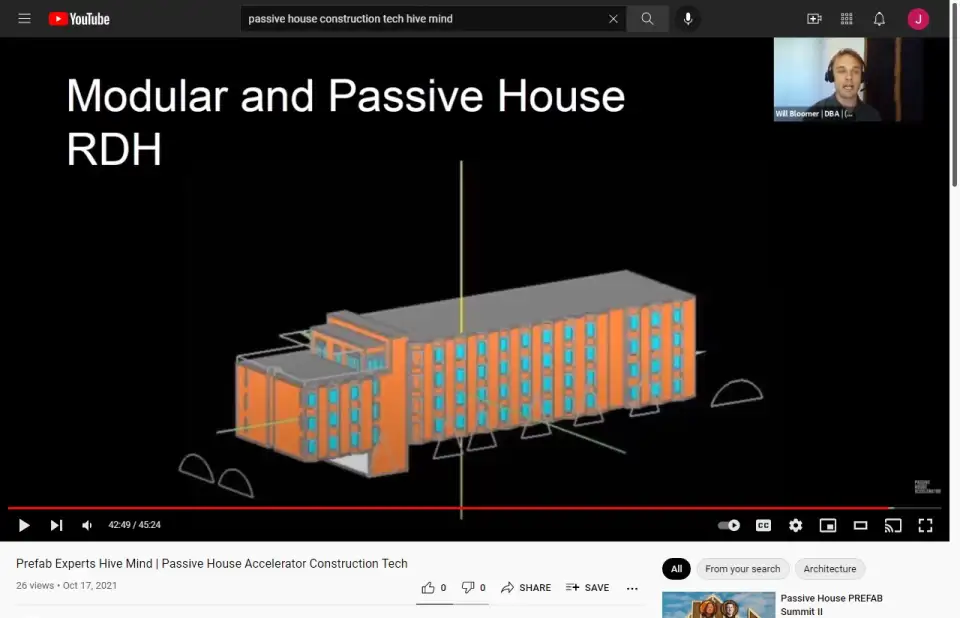Toggle the autoplay switch
The width and height of the screenshot is (960, 618).
(729, 525)
